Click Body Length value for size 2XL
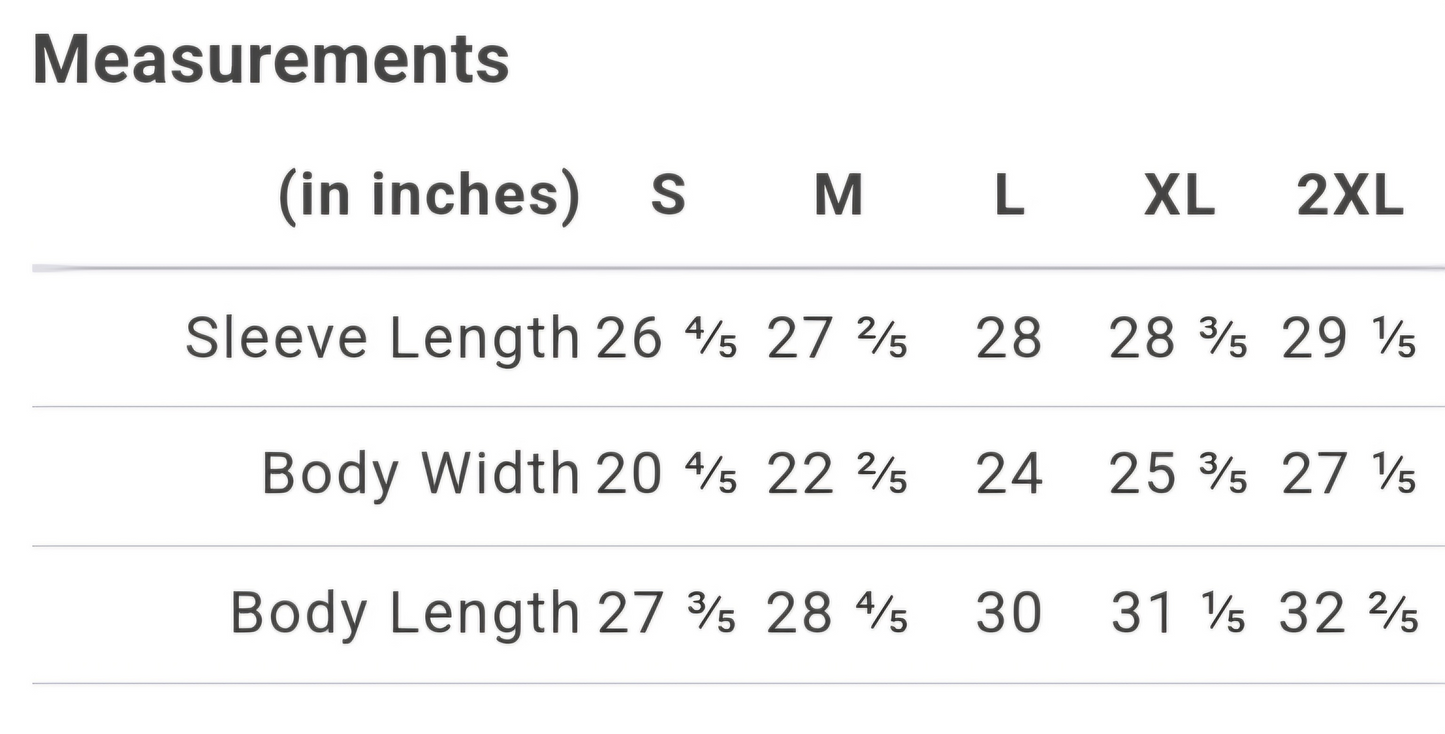This screenshot has height=734, width=1445. point(1348,612)
